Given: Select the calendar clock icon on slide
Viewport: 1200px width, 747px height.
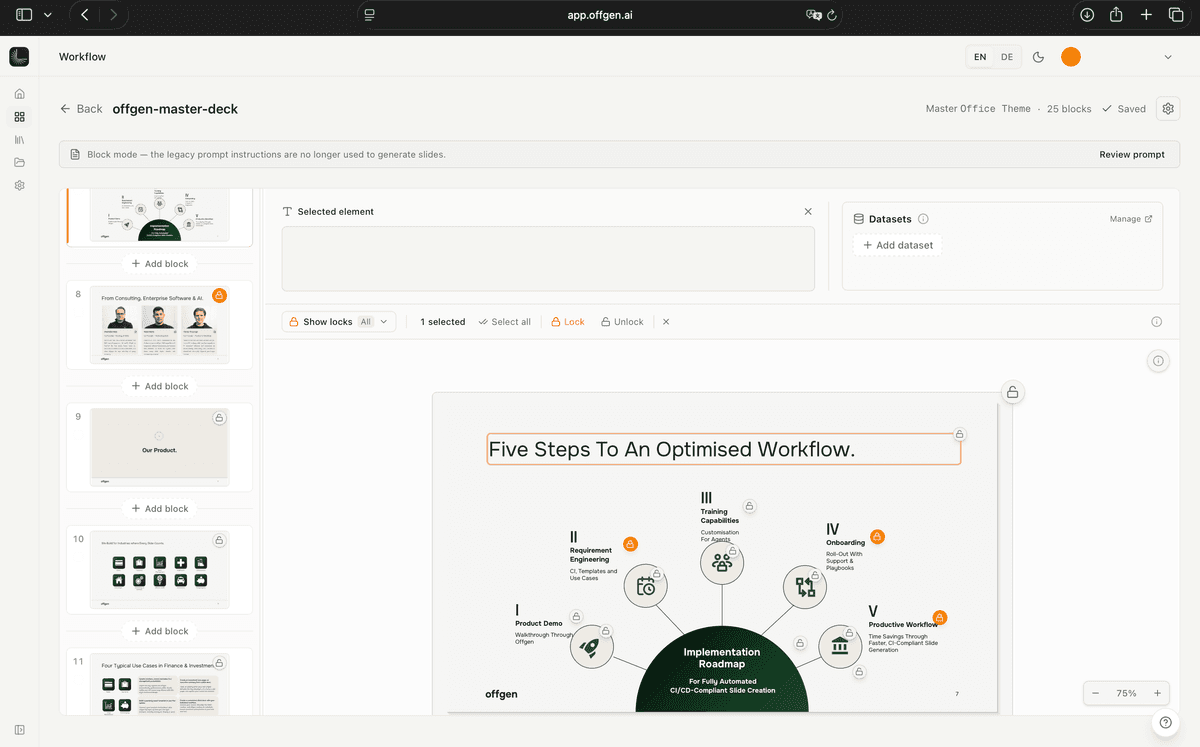Looking at the screenshot, I should click(x=645, y=586).
